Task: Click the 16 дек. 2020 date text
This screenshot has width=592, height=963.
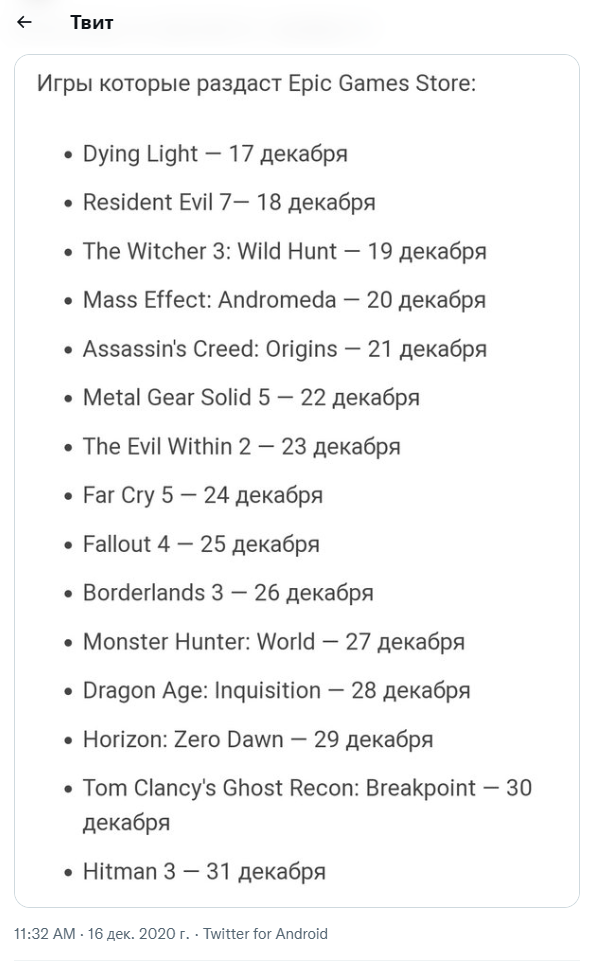Action: click(139, 934)
